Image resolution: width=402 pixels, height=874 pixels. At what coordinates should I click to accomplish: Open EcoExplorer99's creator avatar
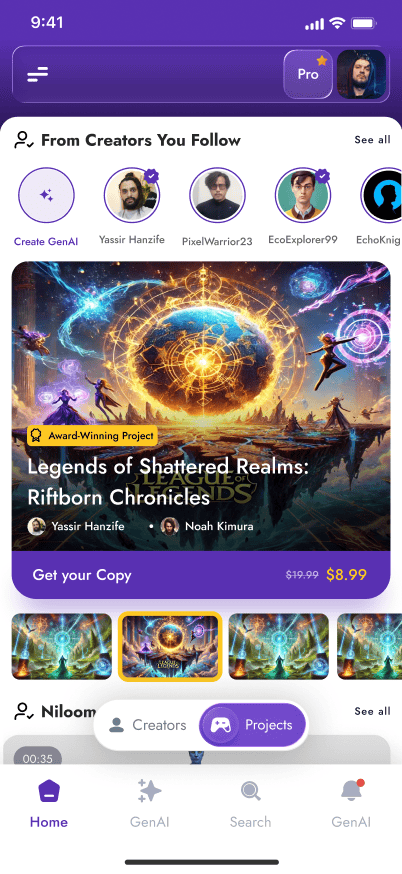(303, 195)
